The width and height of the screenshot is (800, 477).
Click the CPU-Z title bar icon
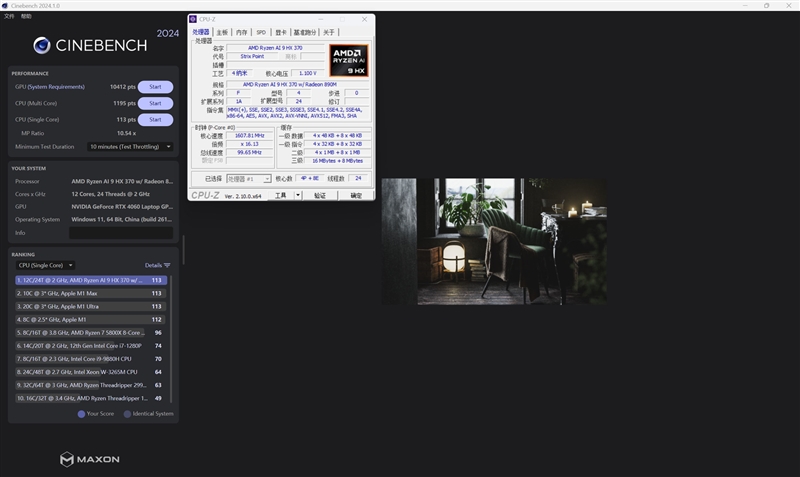pyautogui.click(x=193, y=19)
